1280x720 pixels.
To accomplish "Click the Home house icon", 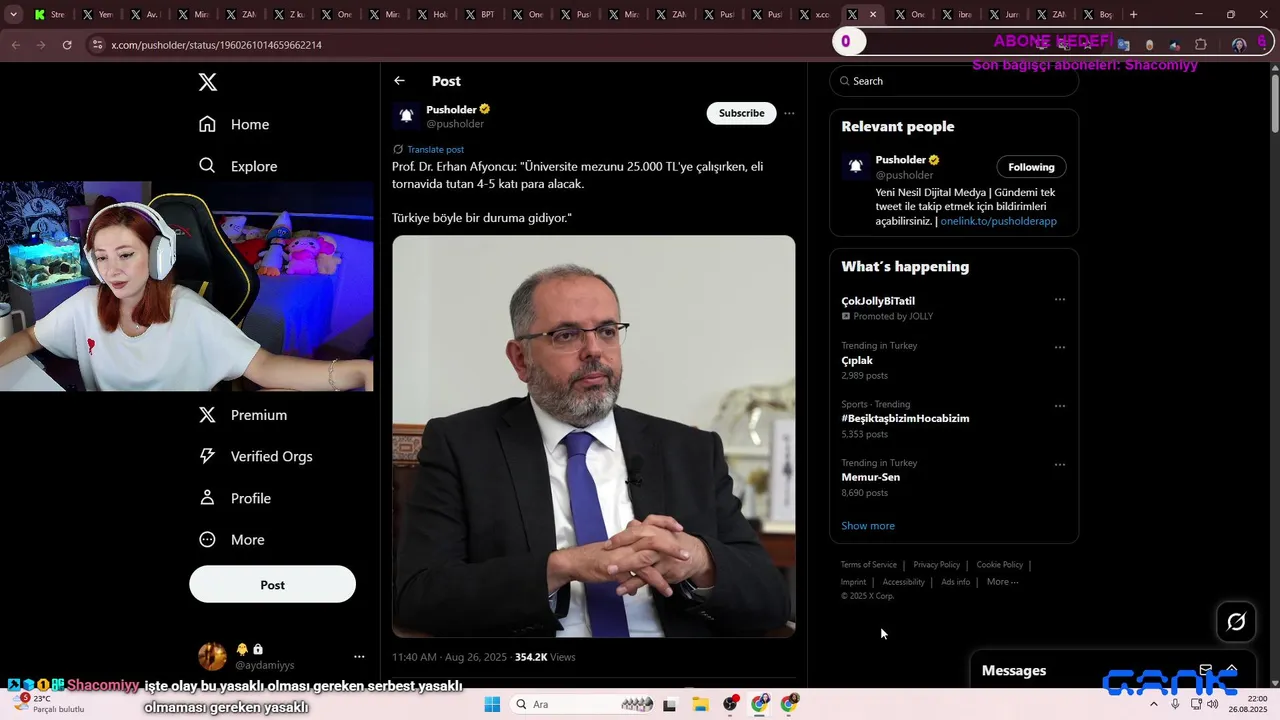I will coord(207,124).
